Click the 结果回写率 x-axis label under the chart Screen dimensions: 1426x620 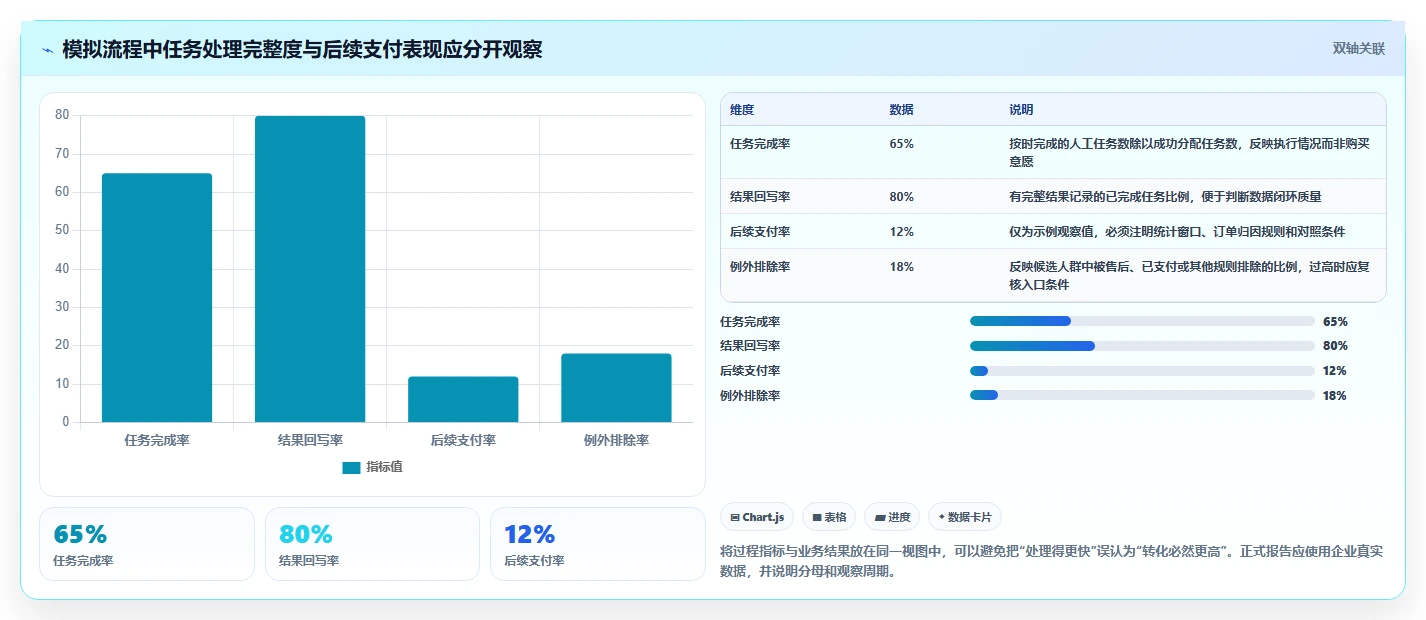point(310,440)
